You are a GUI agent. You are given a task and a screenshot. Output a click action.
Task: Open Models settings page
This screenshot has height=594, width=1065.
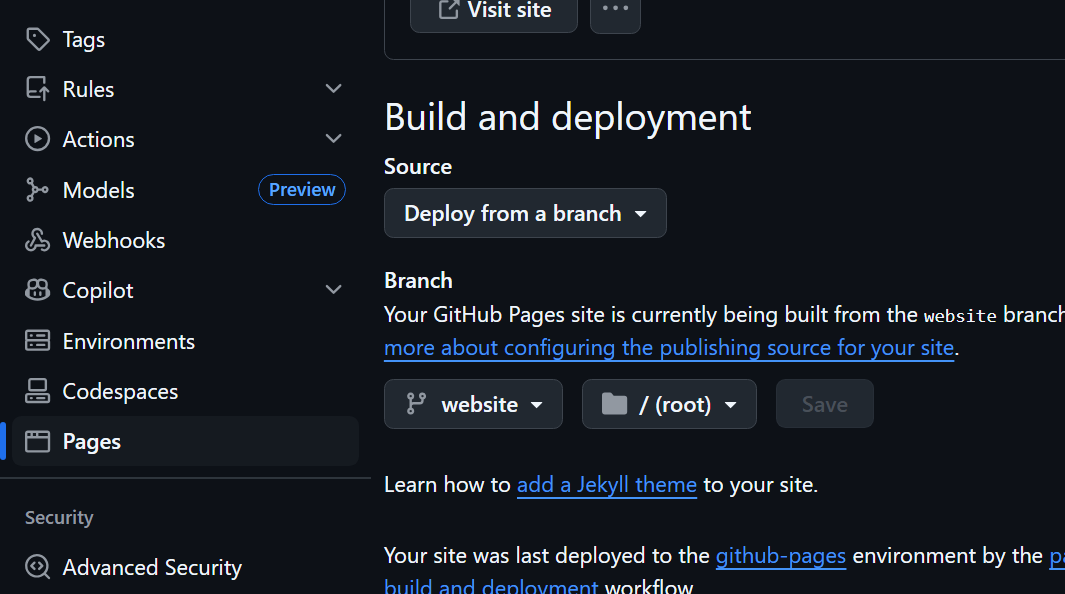[185, 190]
